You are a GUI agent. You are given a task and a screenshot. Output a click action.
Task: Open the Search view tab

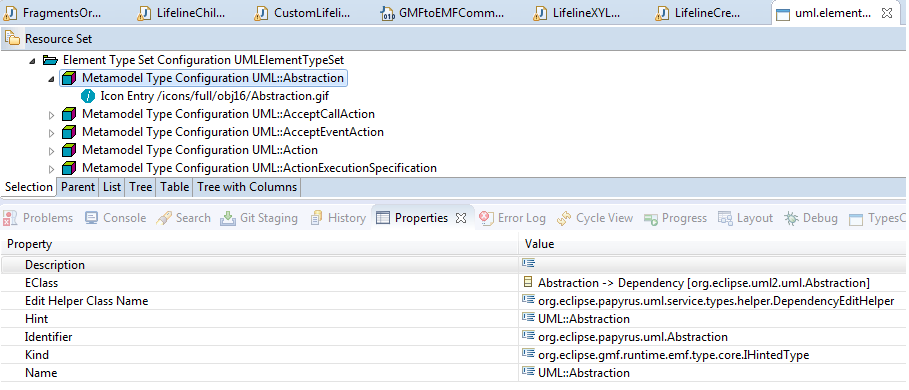click(x=184, y=218)
